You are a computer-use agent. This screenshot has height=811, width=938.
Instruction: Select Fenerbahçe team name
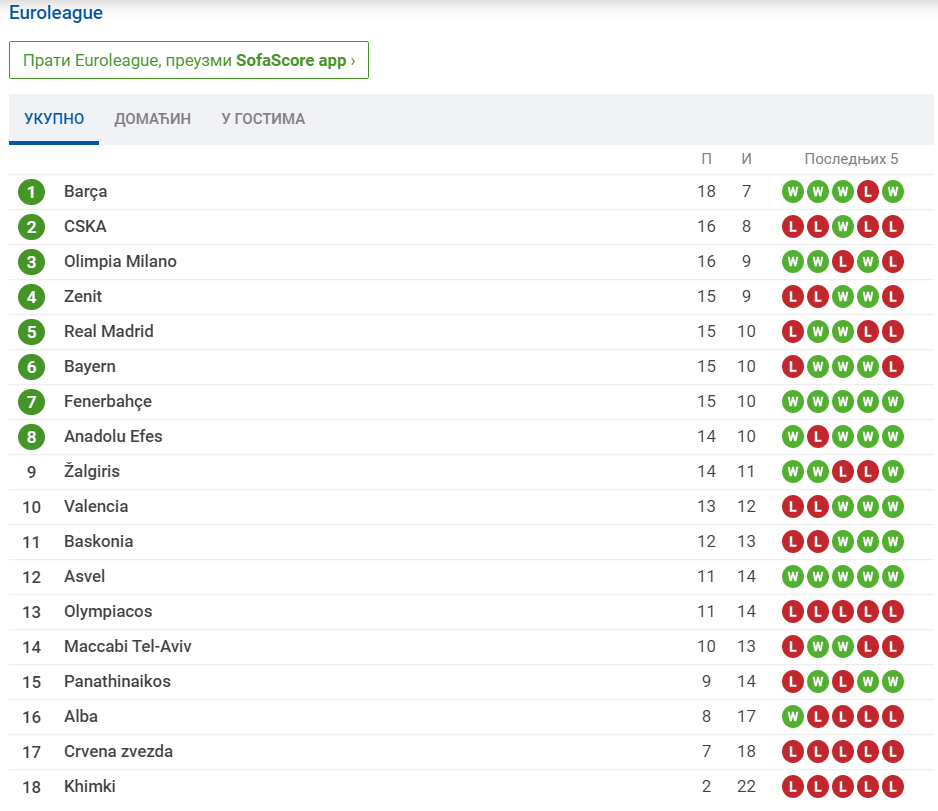(108, 401)
